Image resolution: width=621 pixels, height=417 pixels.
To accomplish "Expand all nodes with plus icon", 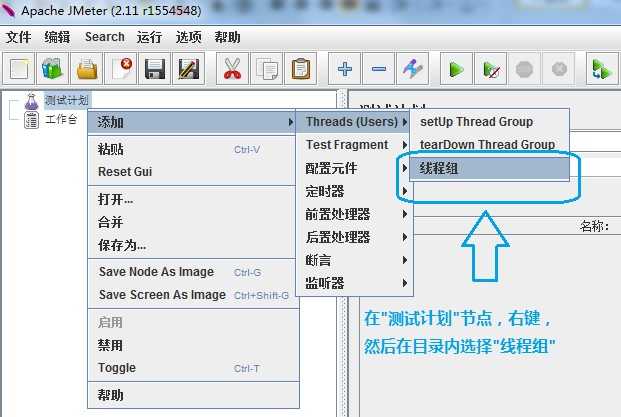I will coord(345,69).
